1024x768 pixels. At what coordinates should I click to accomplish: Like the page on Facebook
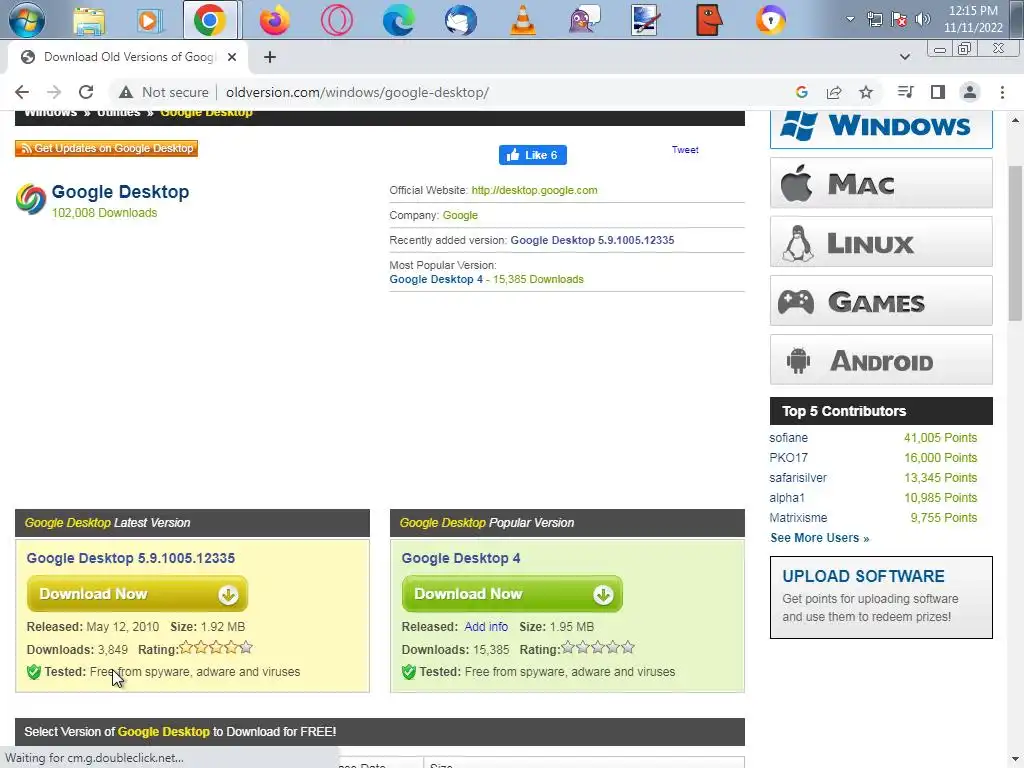(533, 155)
